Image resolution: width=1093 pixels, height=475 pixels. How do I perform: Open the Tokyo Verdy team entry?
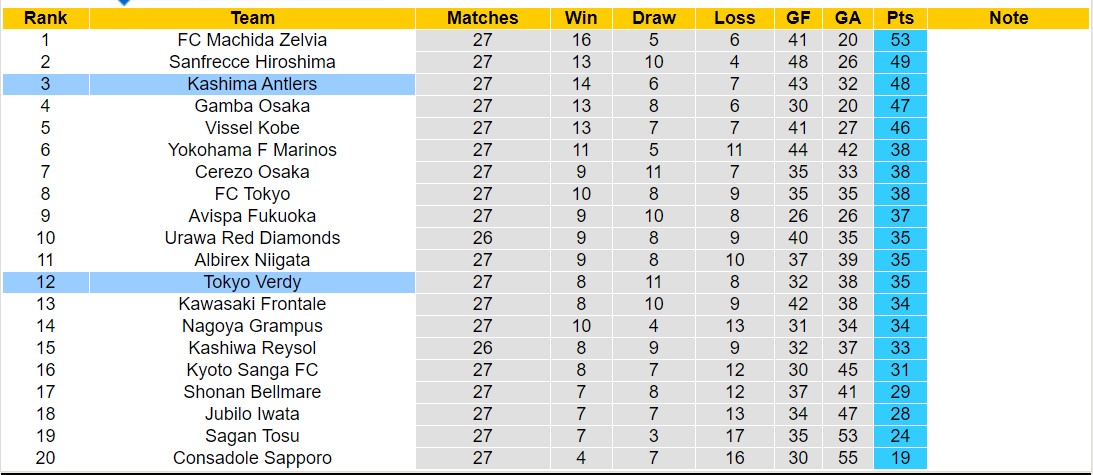tap(252, 282)
